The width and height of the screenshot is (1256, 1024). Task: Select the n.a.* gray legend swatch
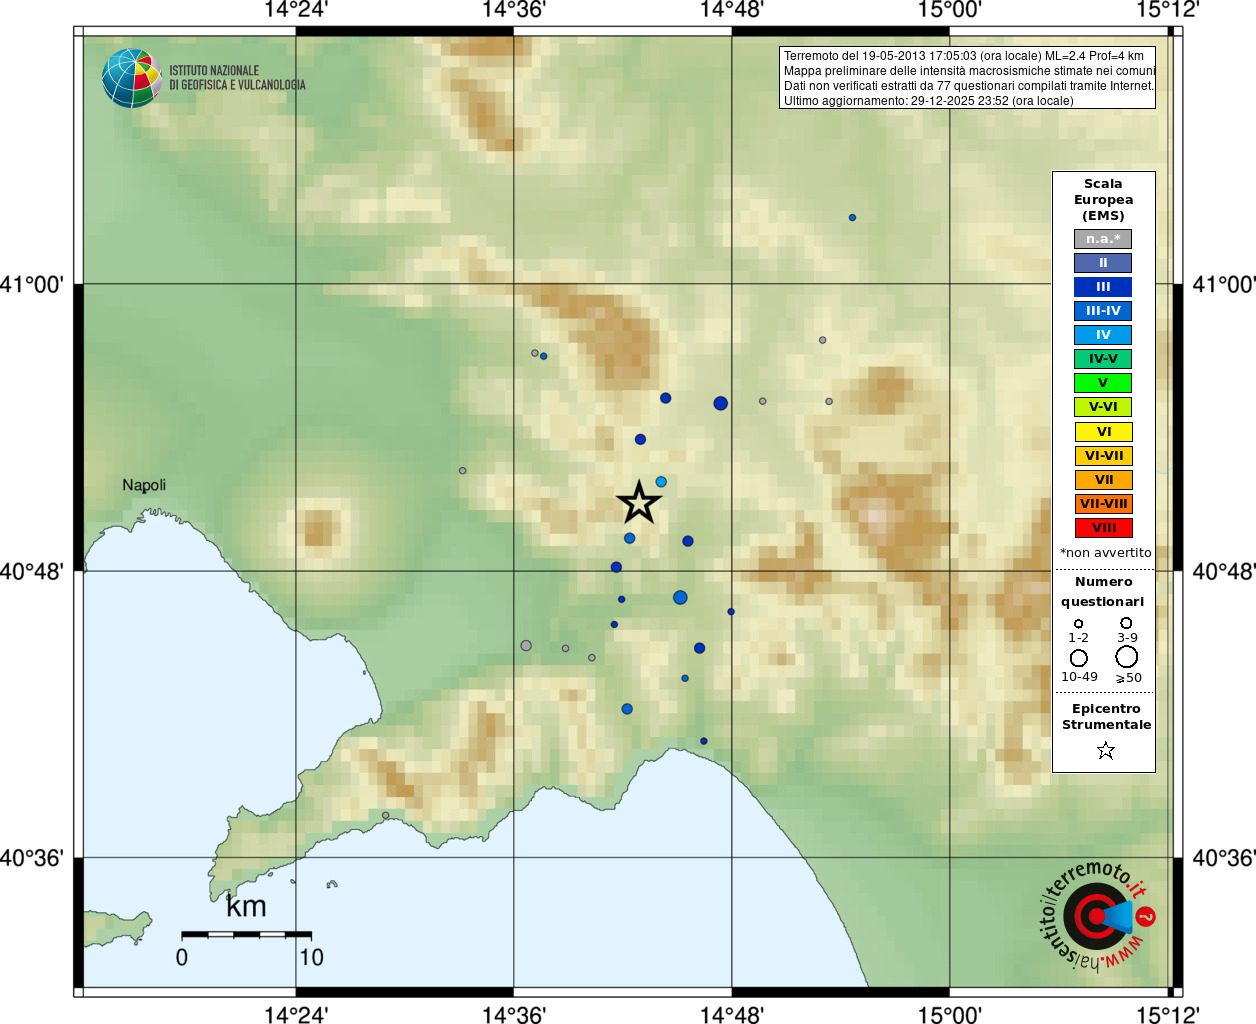point(1103,239)
